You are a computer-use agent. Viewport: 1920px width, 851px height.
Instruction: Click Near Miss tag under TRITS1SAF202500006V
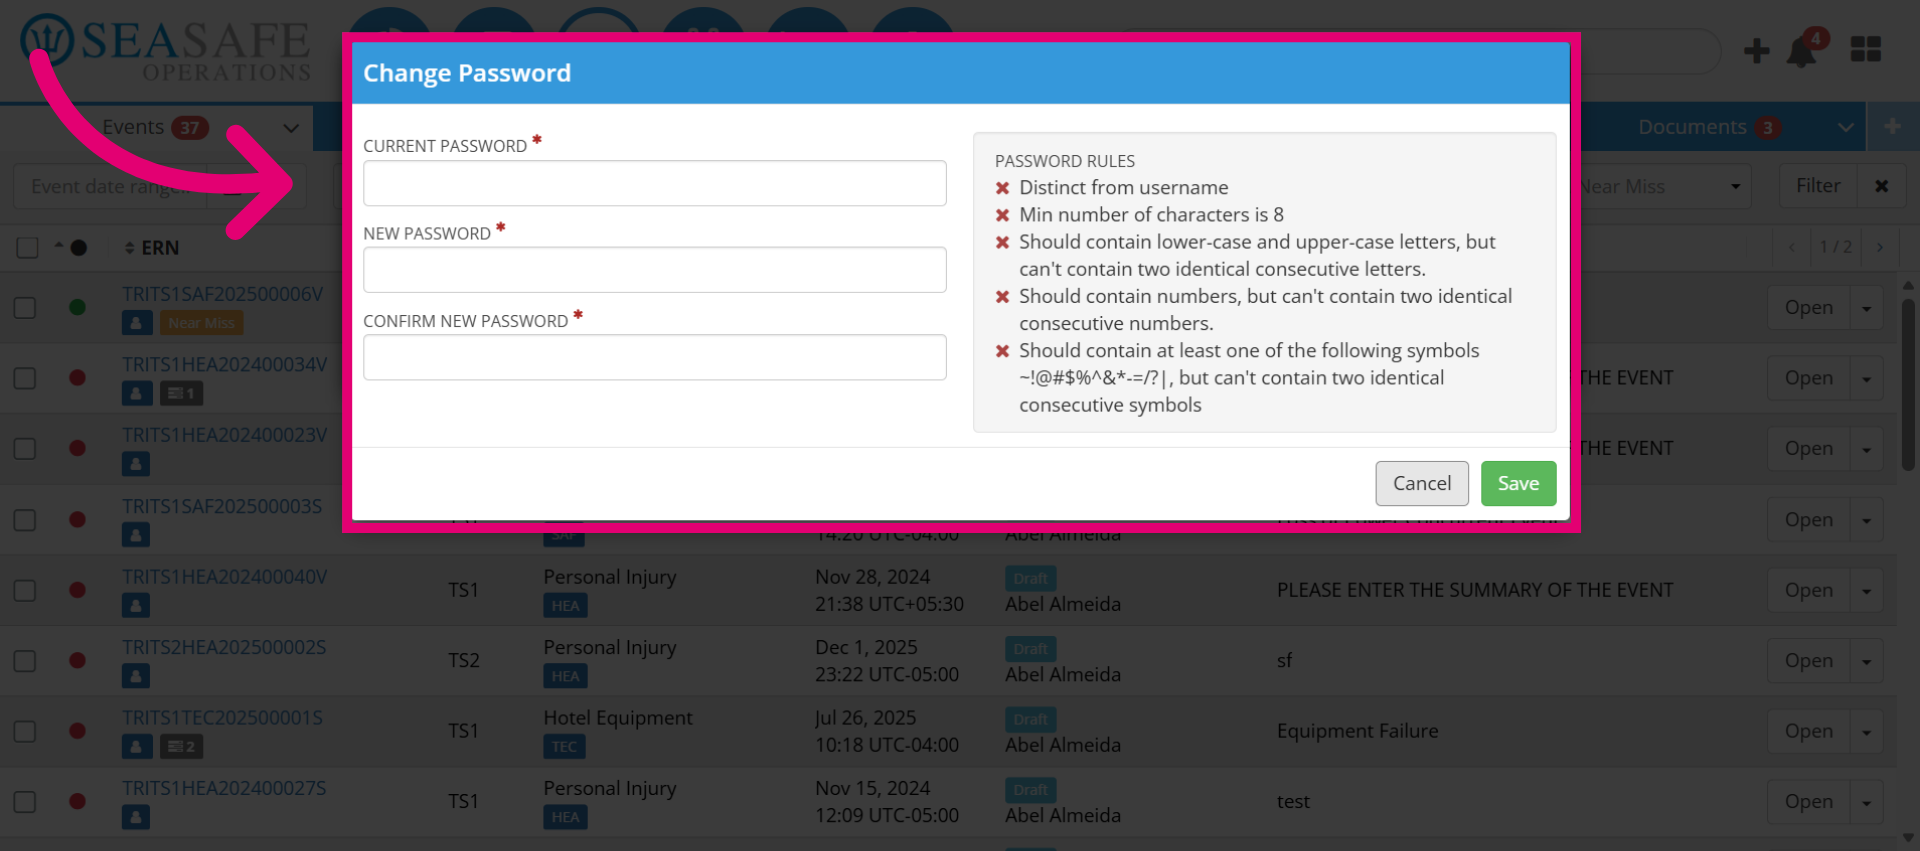201,323
